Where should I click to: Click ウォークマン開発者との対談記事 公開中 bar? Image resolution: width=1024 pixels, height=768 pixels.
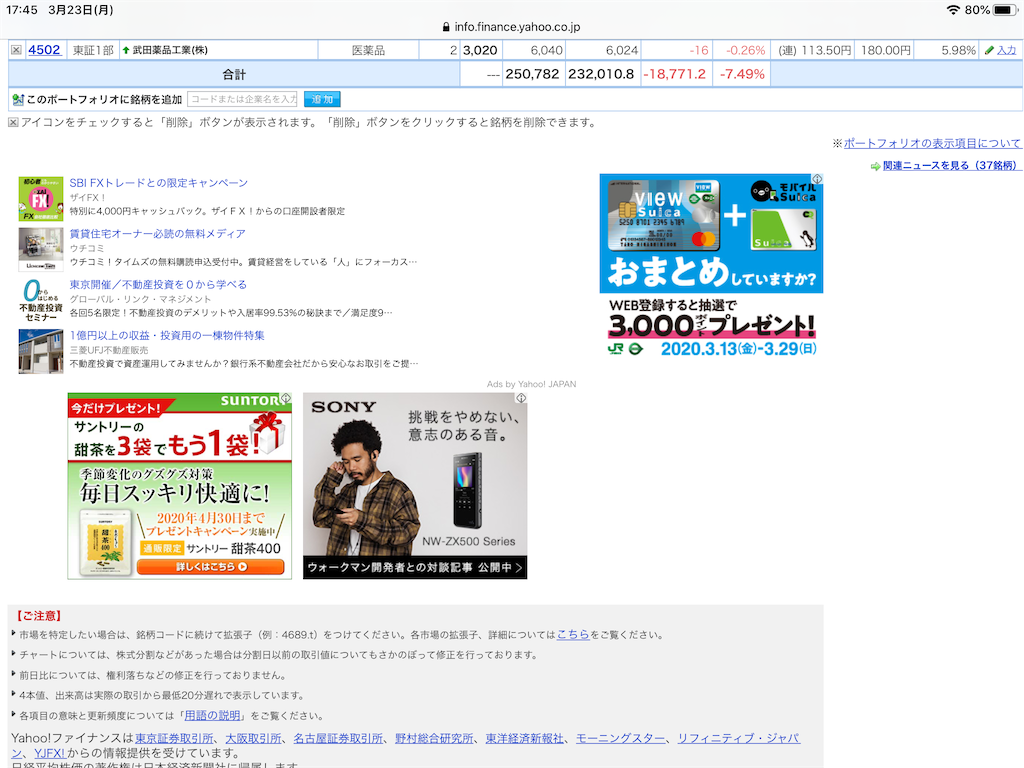pos(415,568)
